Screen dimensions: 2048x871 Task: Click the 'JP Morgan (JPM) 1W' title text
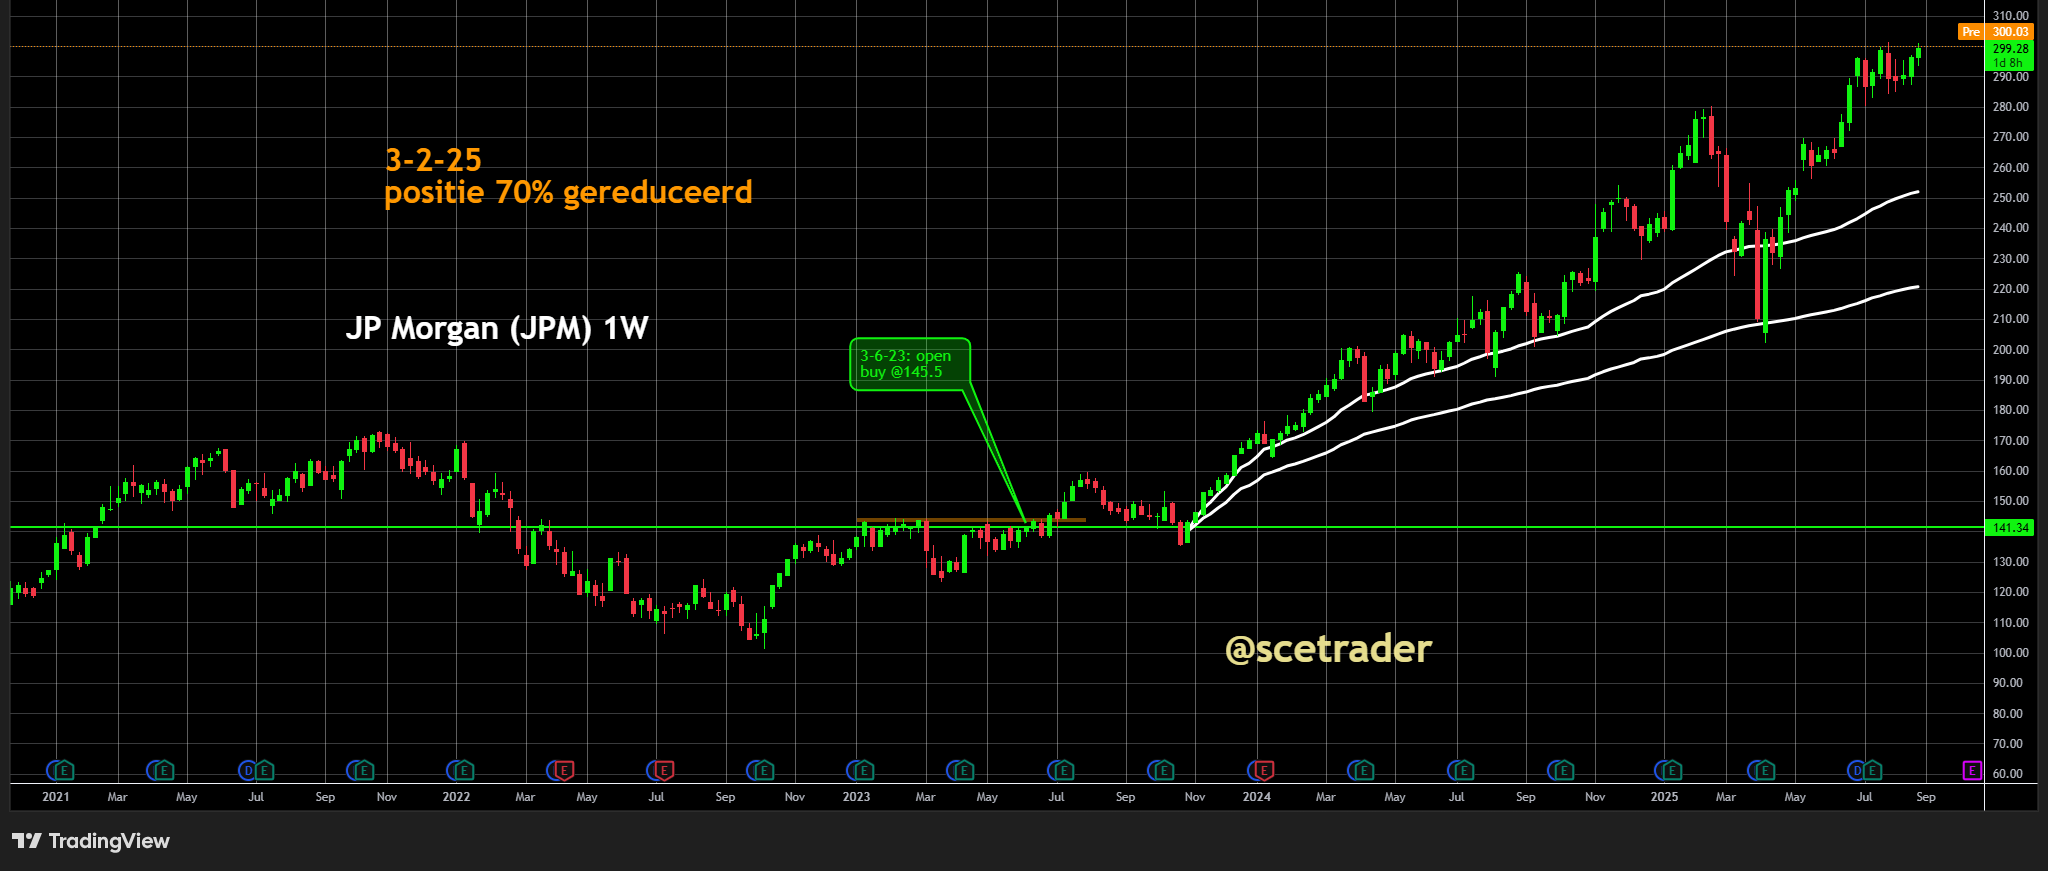[x=497, y=328]
